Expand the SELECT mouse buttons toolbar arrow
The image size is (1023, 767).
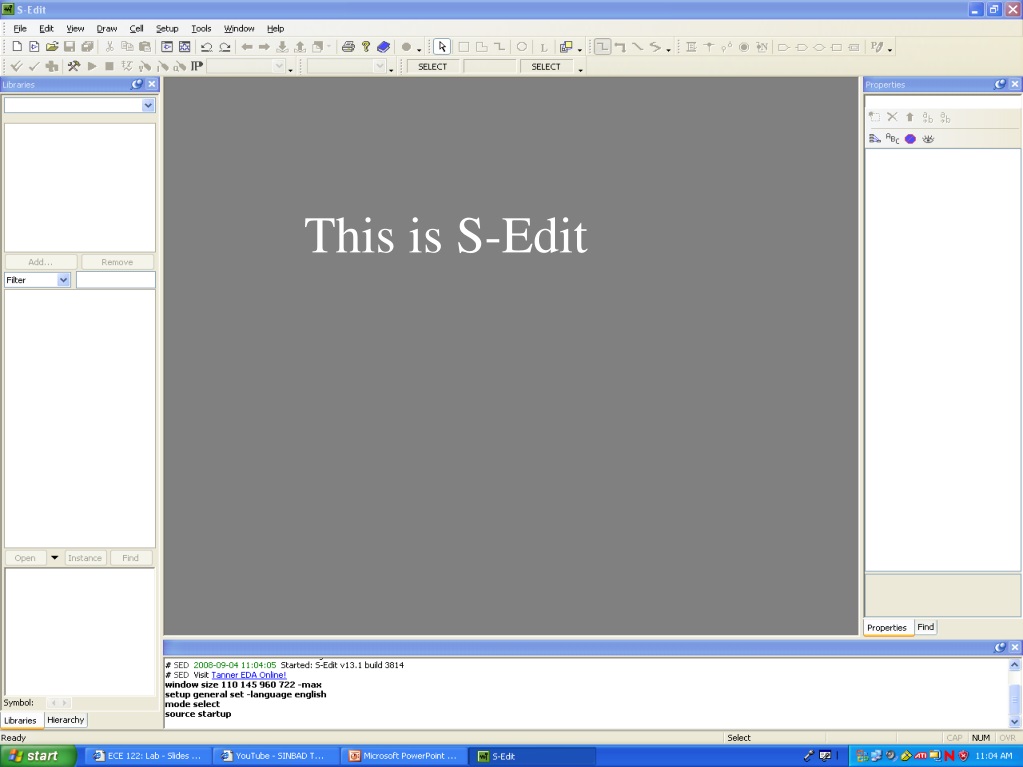581,68
